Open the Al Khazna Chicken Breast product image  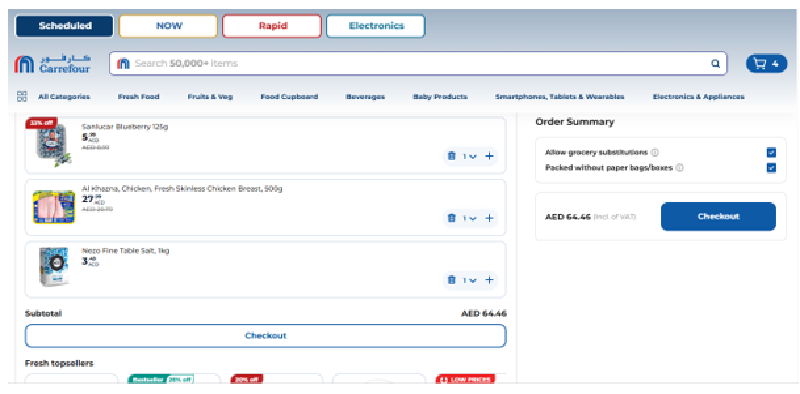point(54,207)
